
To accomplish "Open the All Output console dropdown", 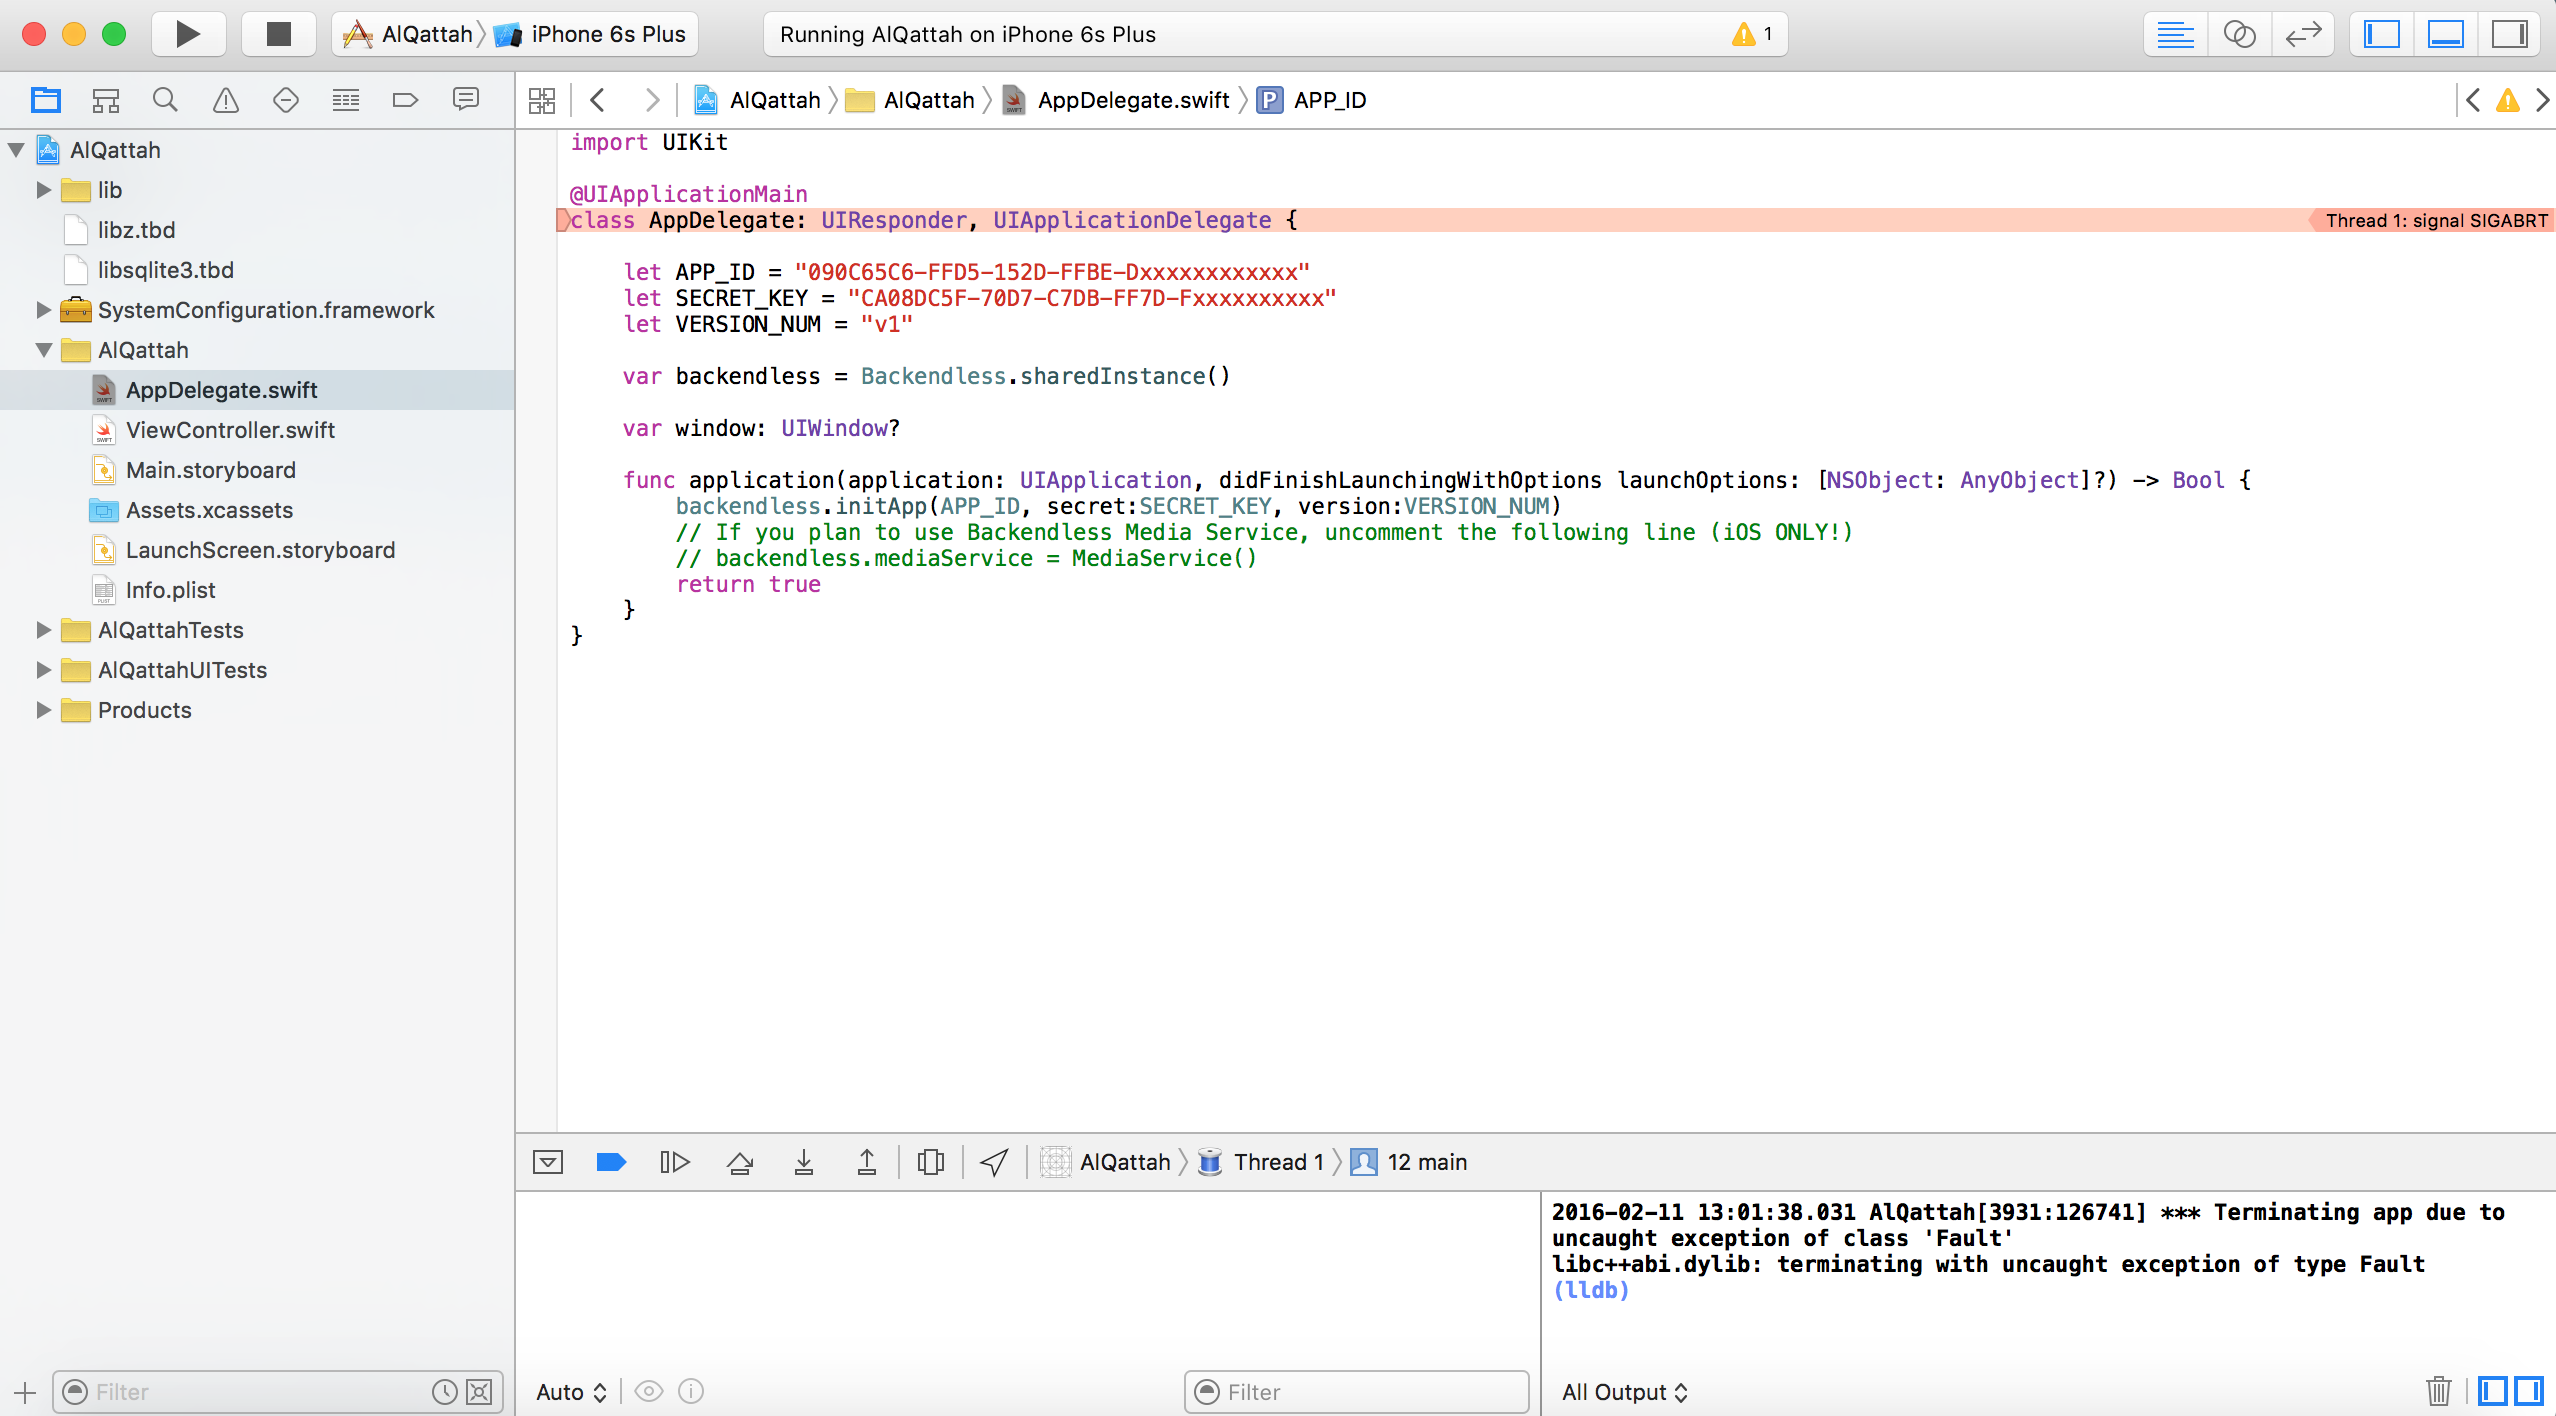I will [1625, 1392].
